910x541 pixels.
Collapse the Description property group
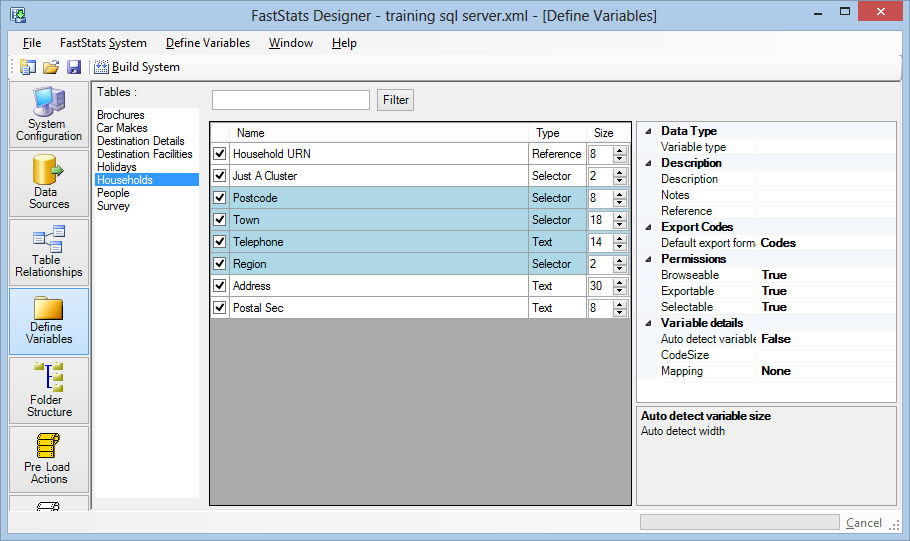(x=648, y=163)
